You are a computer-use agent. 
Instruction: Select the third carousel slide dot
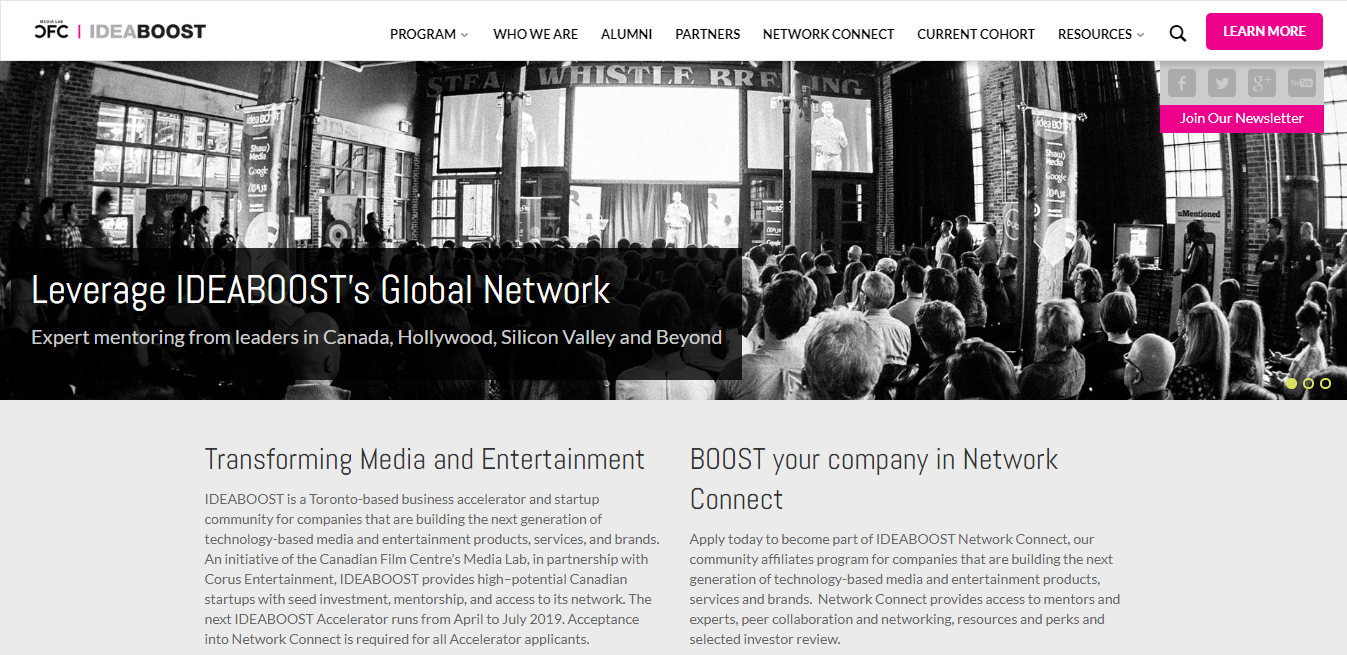(x=1325, y=383)
